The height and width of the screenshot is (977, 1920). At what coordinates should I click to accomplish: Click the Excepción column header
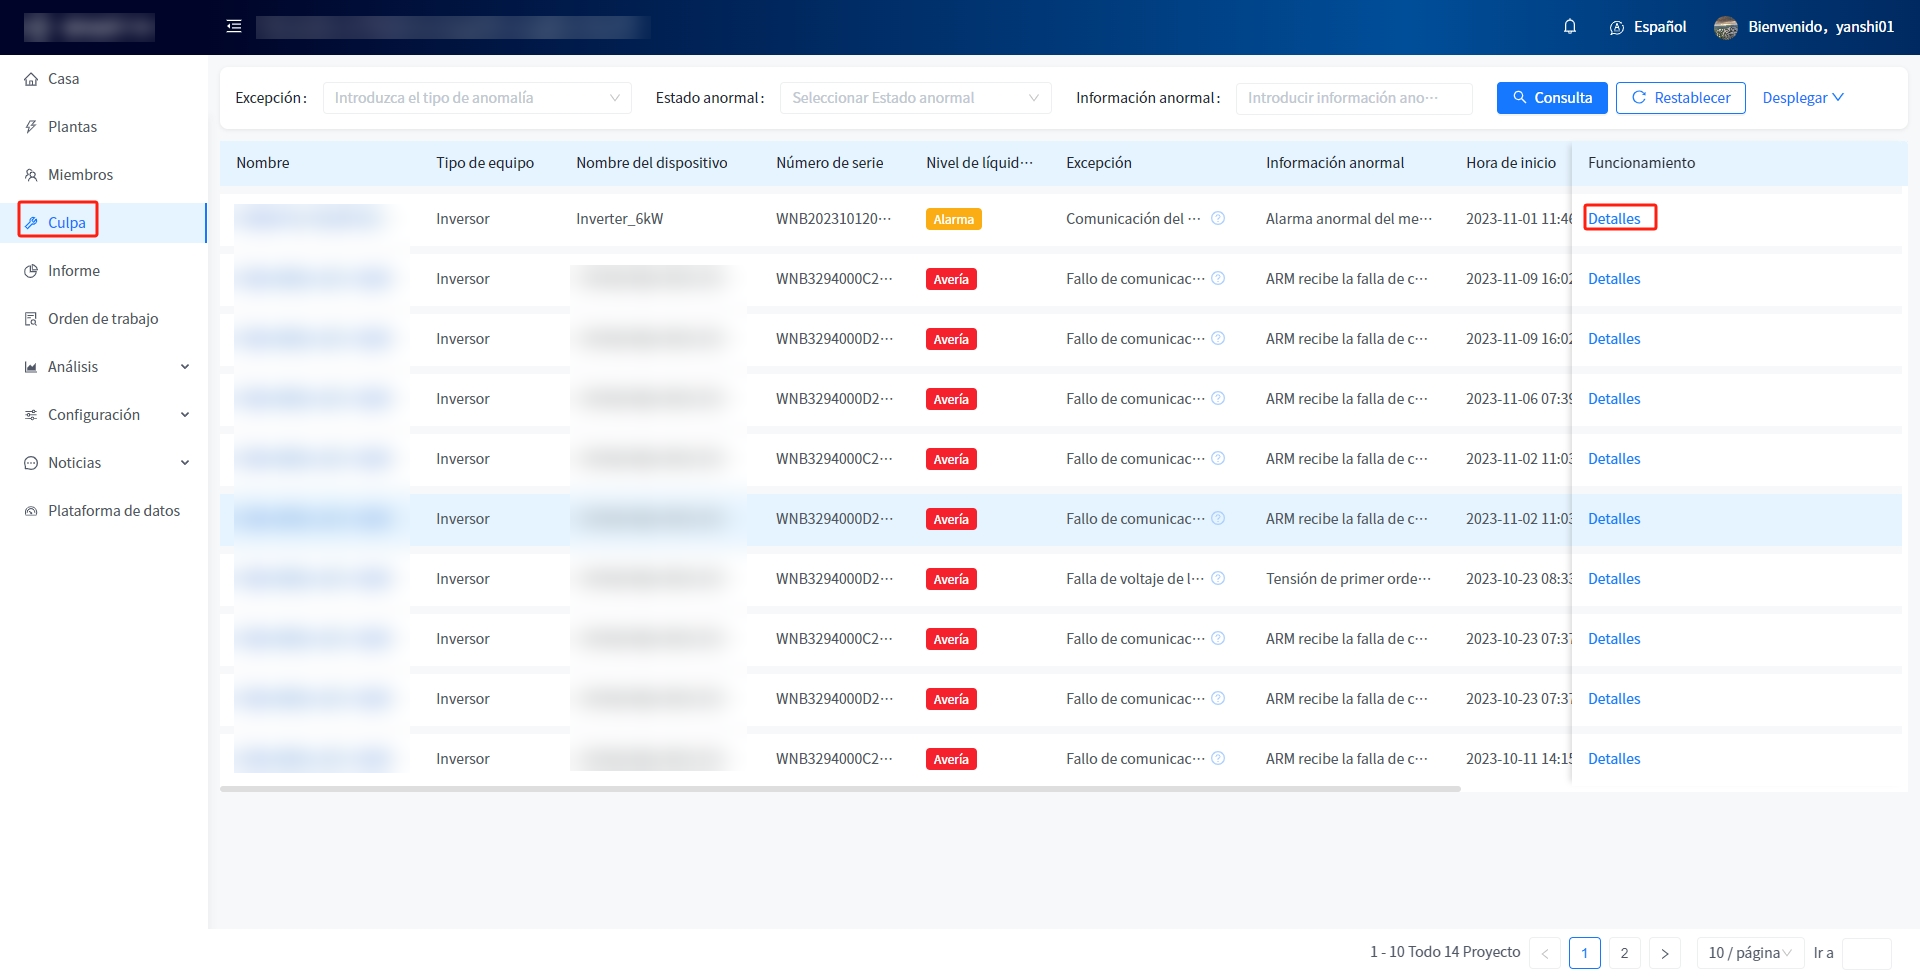(1099, 163)
